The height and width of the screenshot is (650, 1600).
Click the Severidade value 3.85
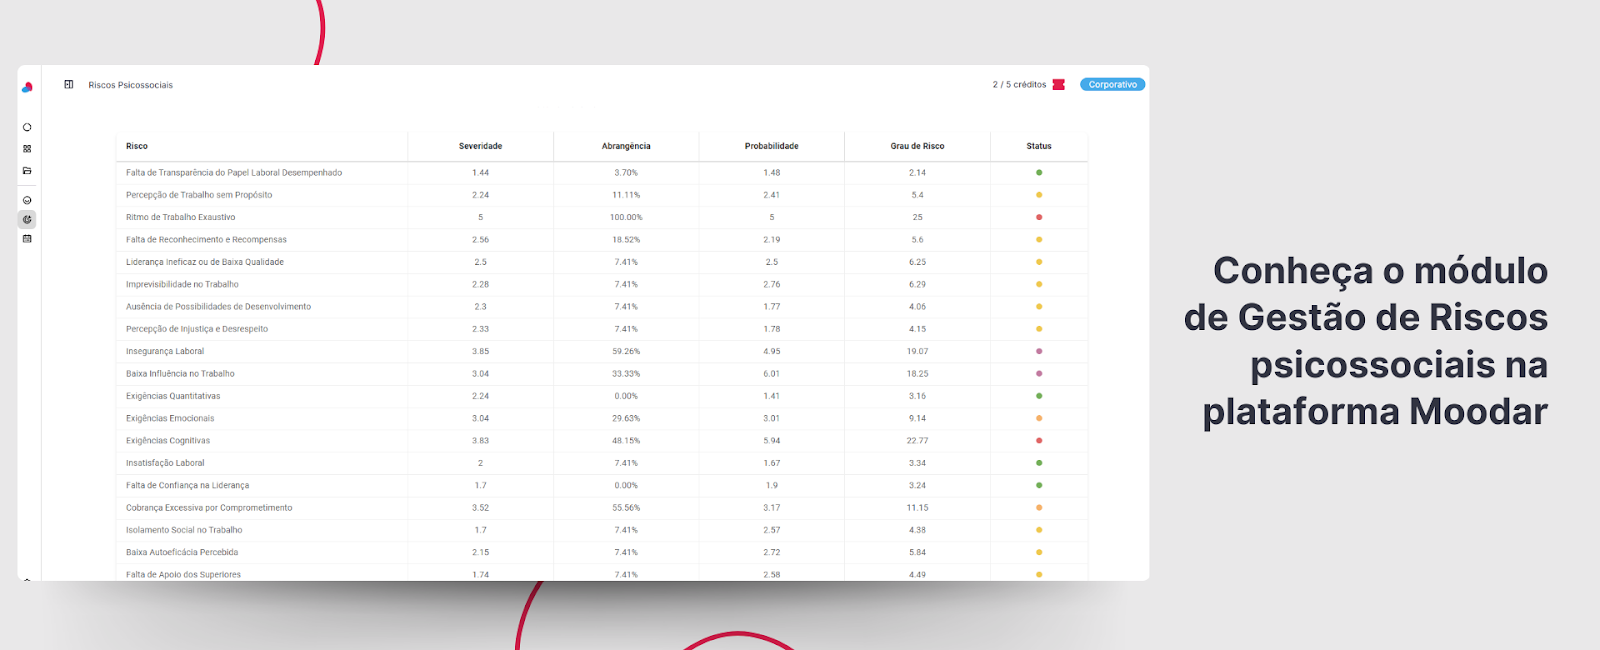(481, 351)
